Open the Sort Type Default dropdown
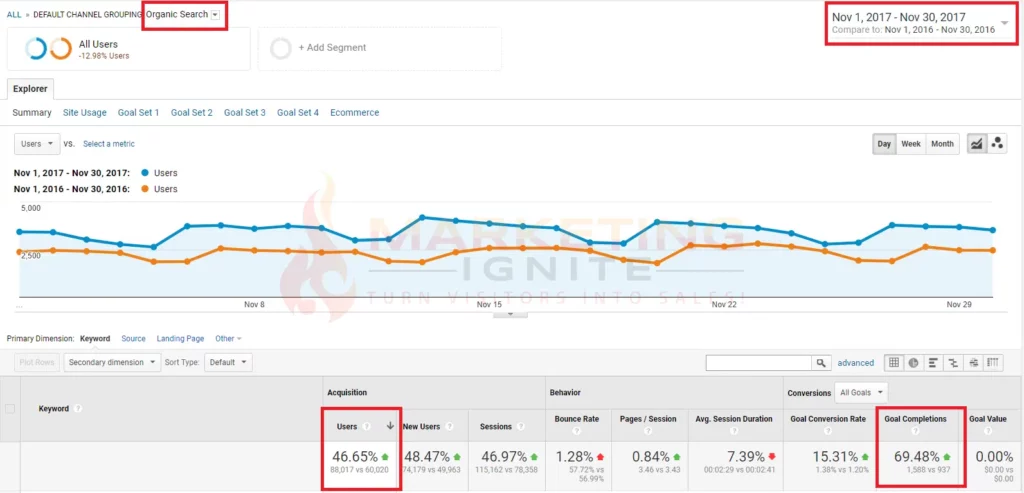Viewport: 1024px width, 493px height. (228, 363)
